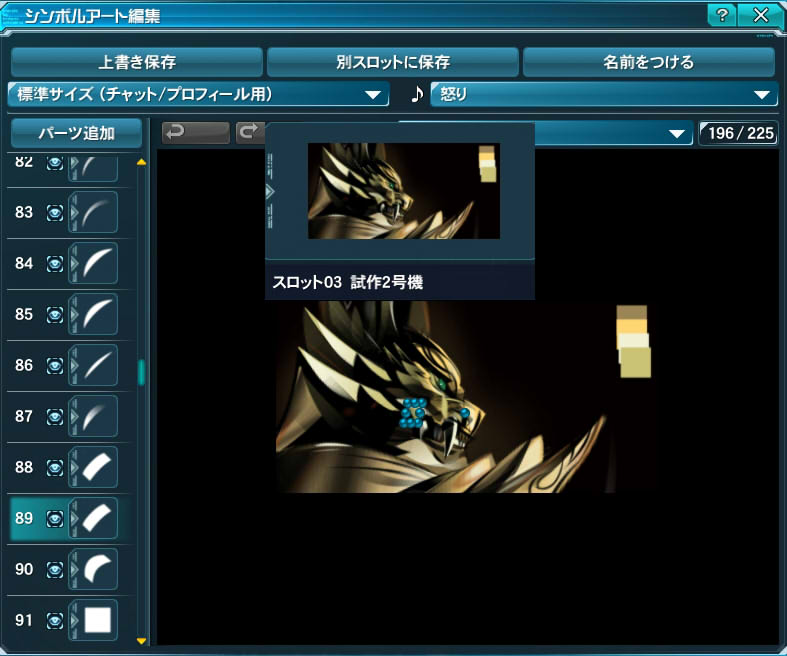
Task: Toggle the eye icon on layer 87
Action: pyautogui.click(x=55, y=417)
